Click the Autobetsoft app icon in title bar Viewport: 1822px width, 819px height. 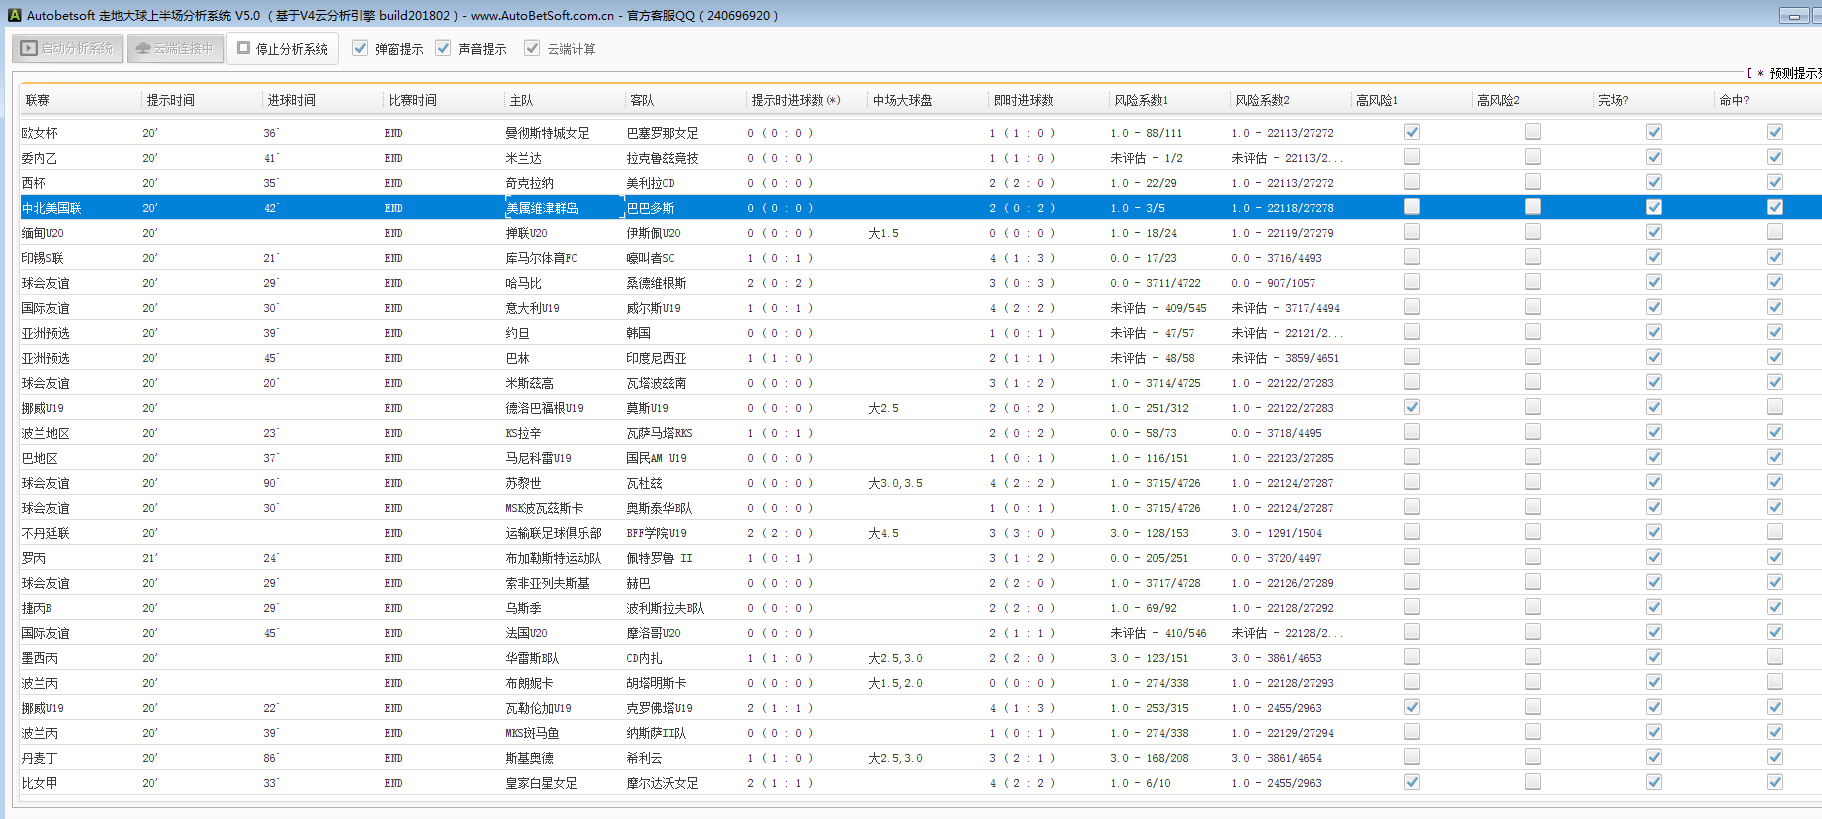[x=14, y=15]
